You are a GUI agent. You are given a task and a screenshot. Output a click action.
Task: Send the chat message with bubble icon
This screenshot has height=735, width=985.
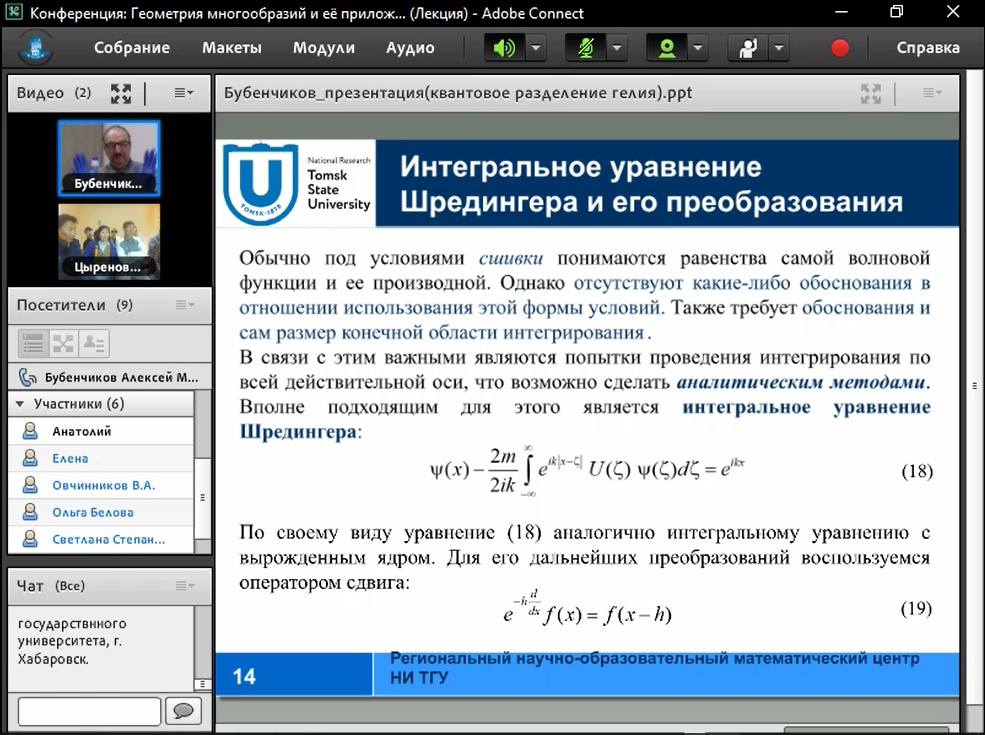coord(183,711)
